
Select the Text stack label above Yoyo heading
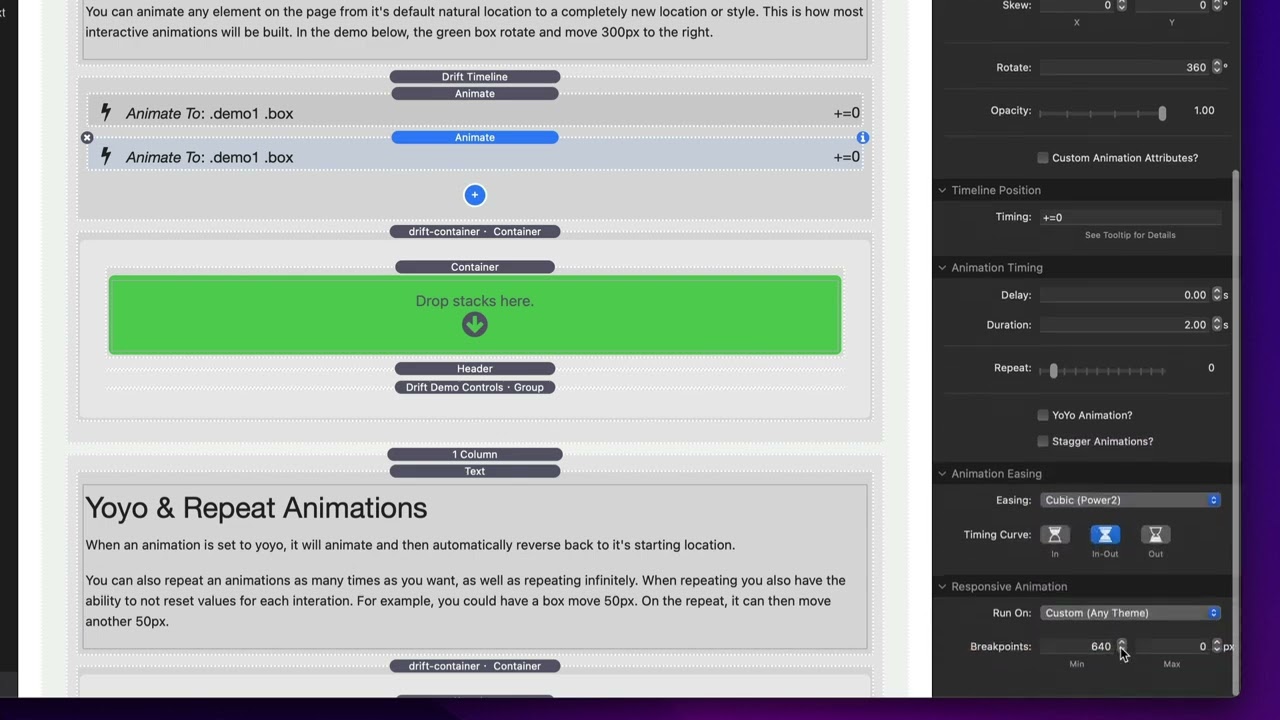click(x=475, y=471)
